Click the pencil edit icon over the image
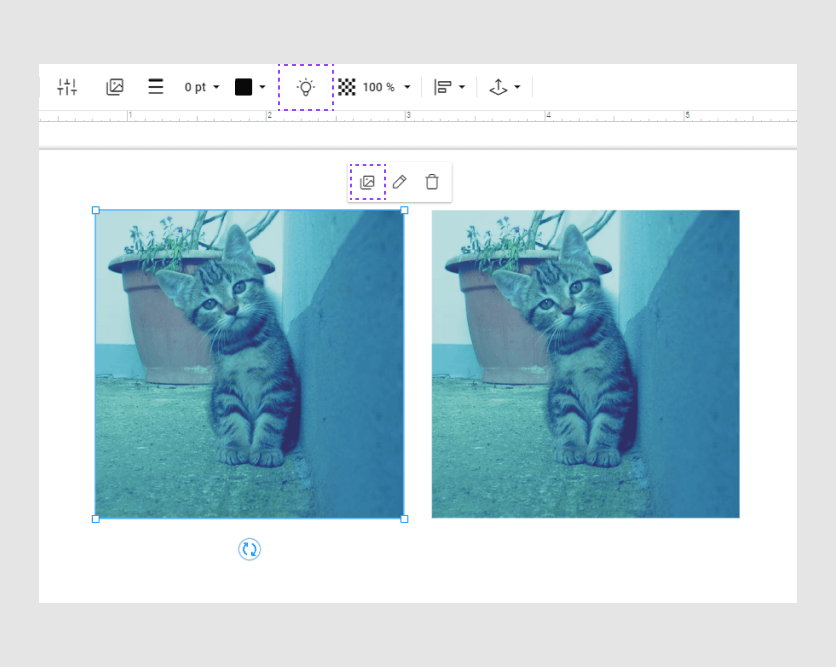 399,182
